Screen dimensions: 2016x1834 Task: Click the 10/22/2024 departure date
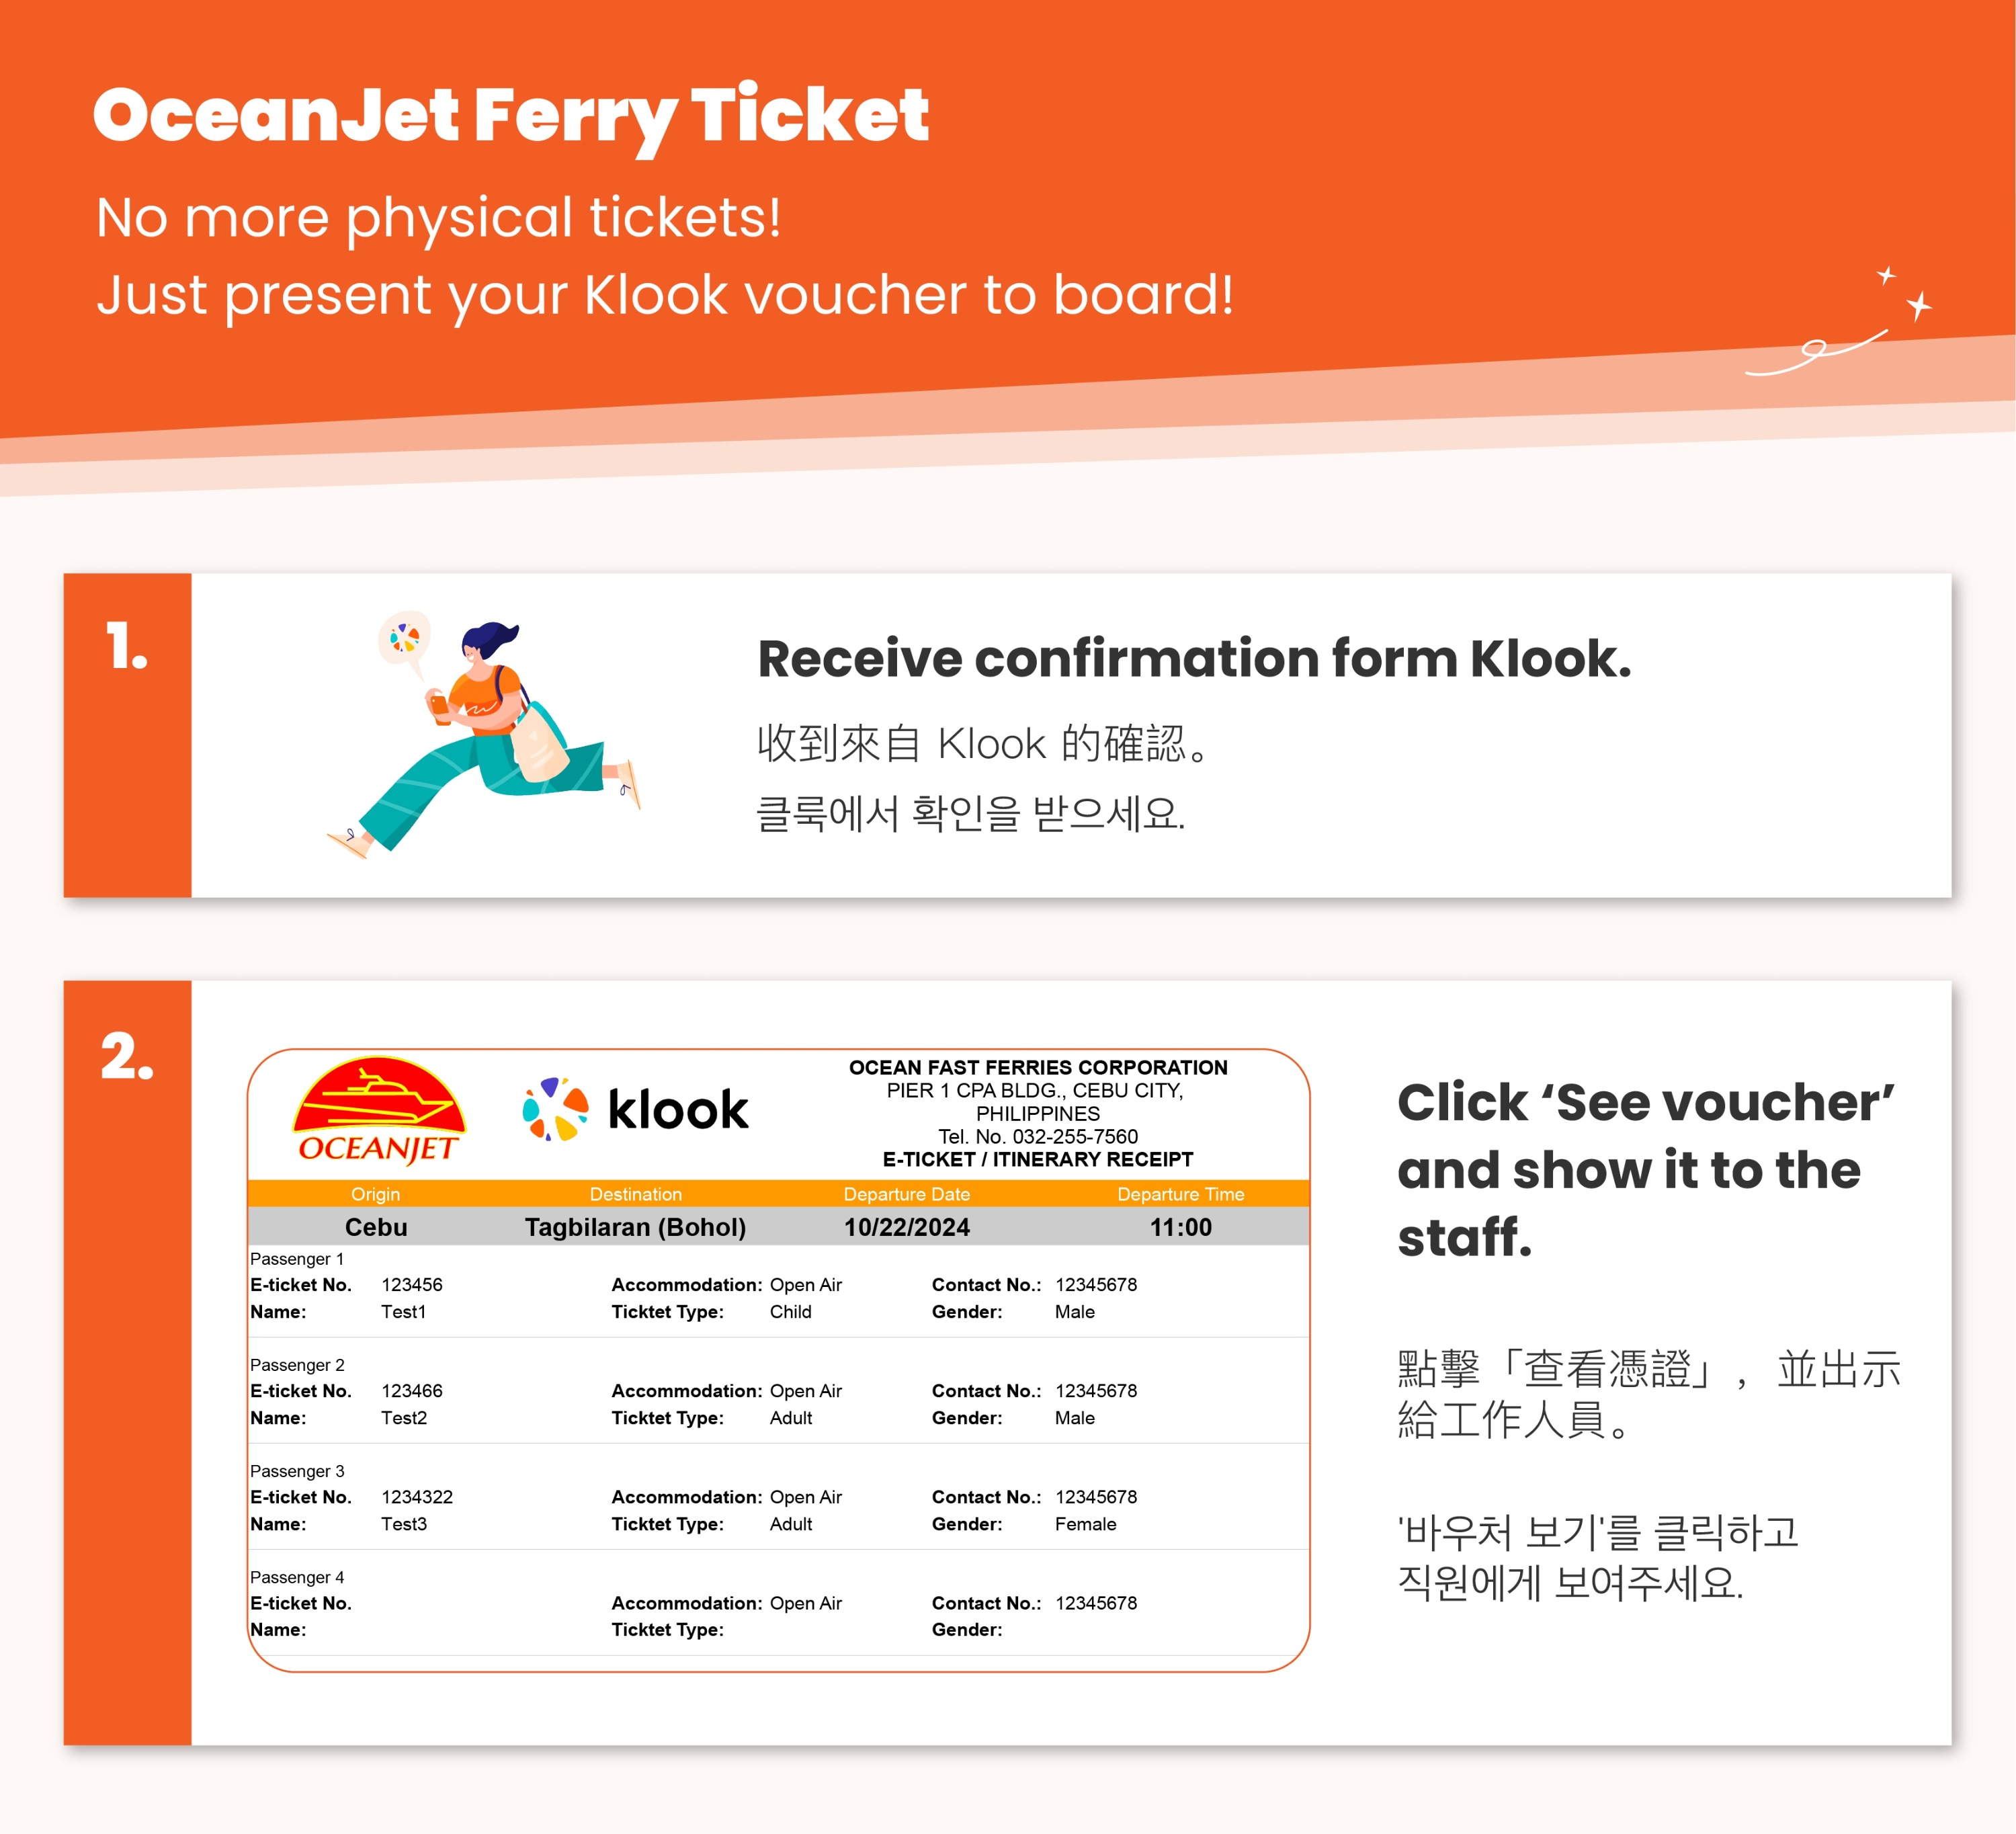coord(906,1227)
